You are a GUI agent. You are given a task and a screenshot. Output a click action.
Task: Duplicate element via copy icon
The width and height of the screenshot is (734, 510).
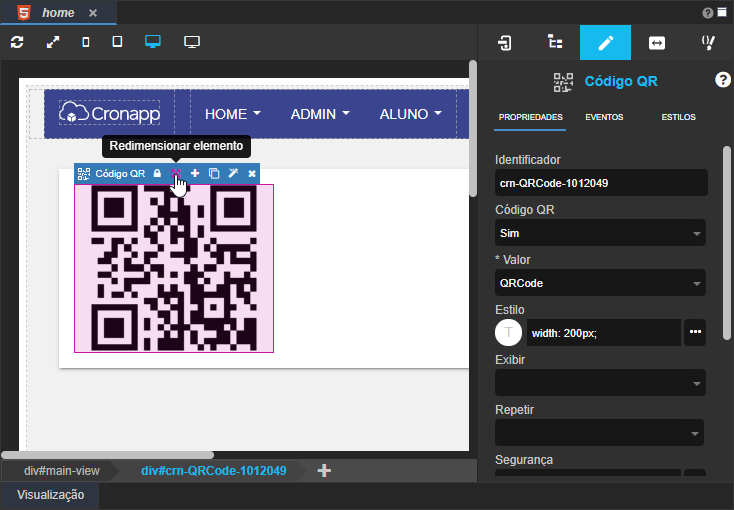tap(214, 174)
